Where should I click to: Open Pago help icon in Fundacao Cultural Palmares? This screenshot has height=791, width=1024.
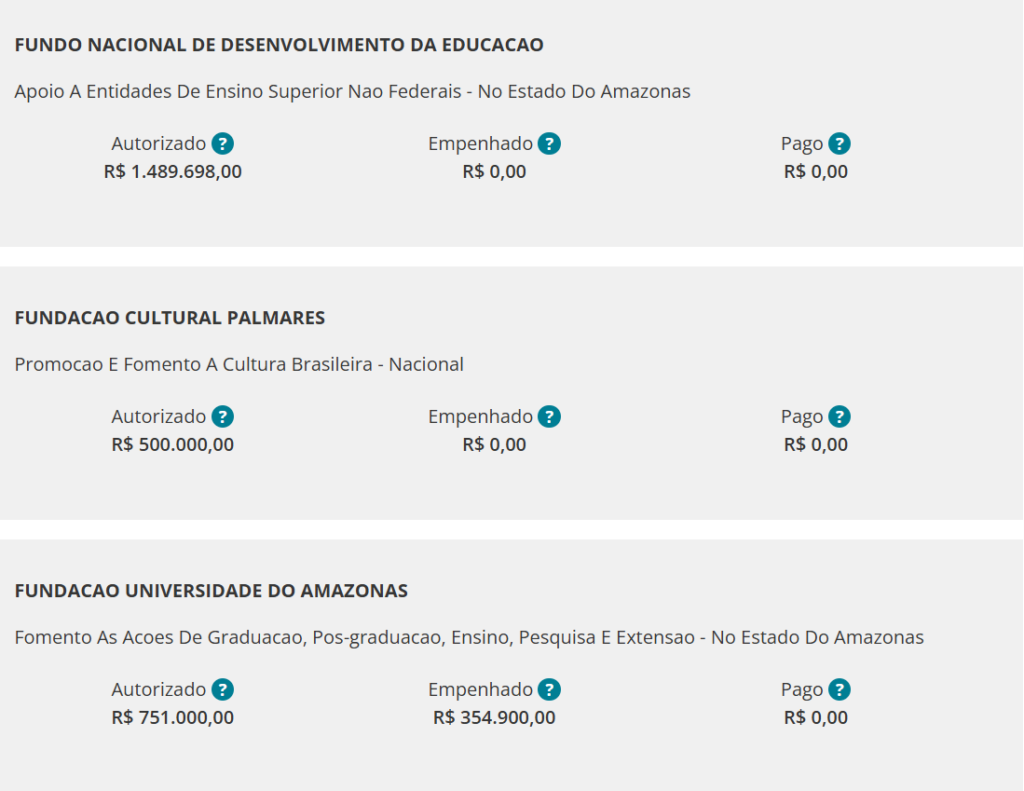pyautogui.click(x=839, y=417)
